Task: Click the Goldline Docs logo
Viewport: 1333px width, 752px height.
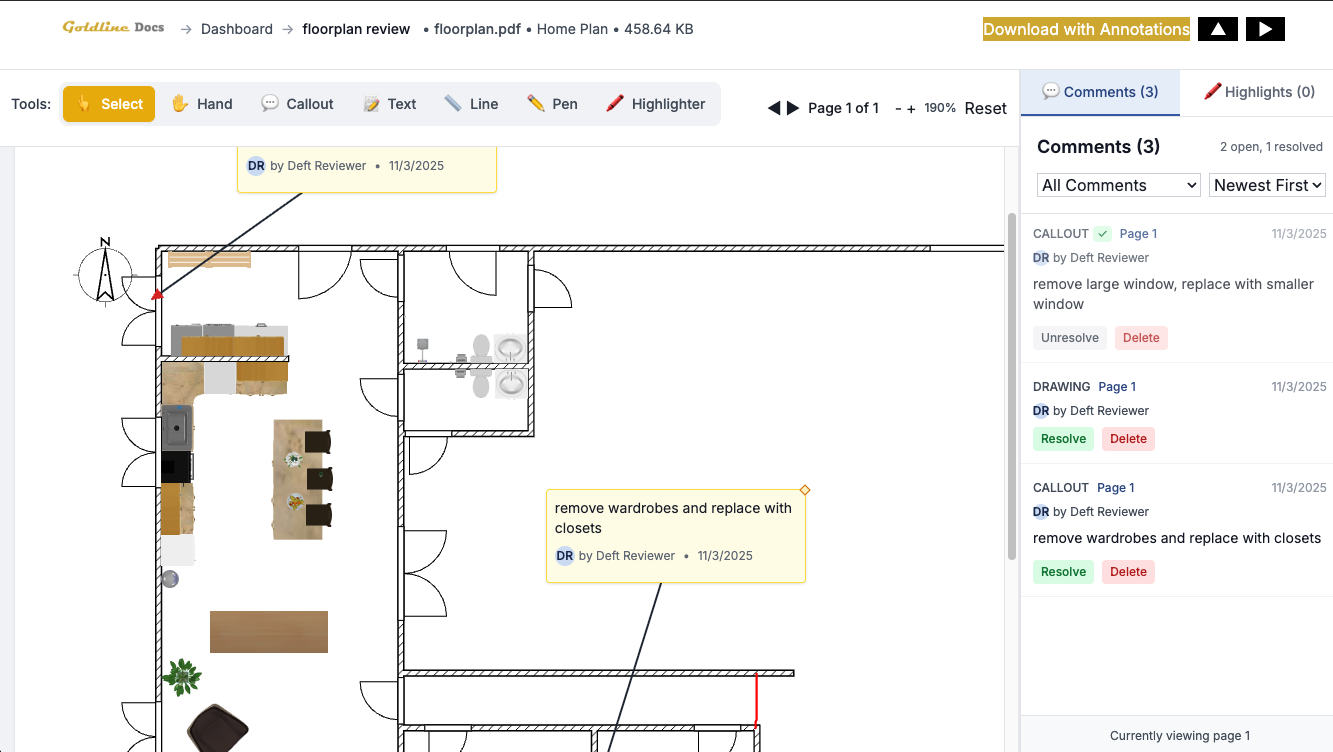Action: (x=112, y=28)
